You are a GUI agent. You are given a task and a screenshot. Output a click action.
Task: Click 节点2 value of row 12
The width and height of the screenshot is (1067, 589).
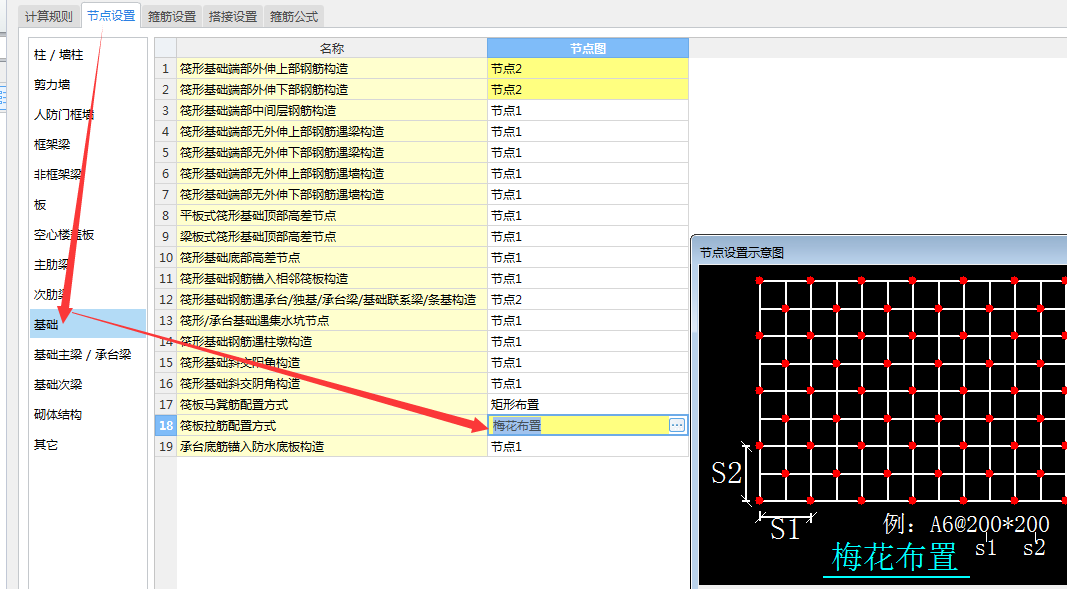pyautogui.click(x=588, y=300)
